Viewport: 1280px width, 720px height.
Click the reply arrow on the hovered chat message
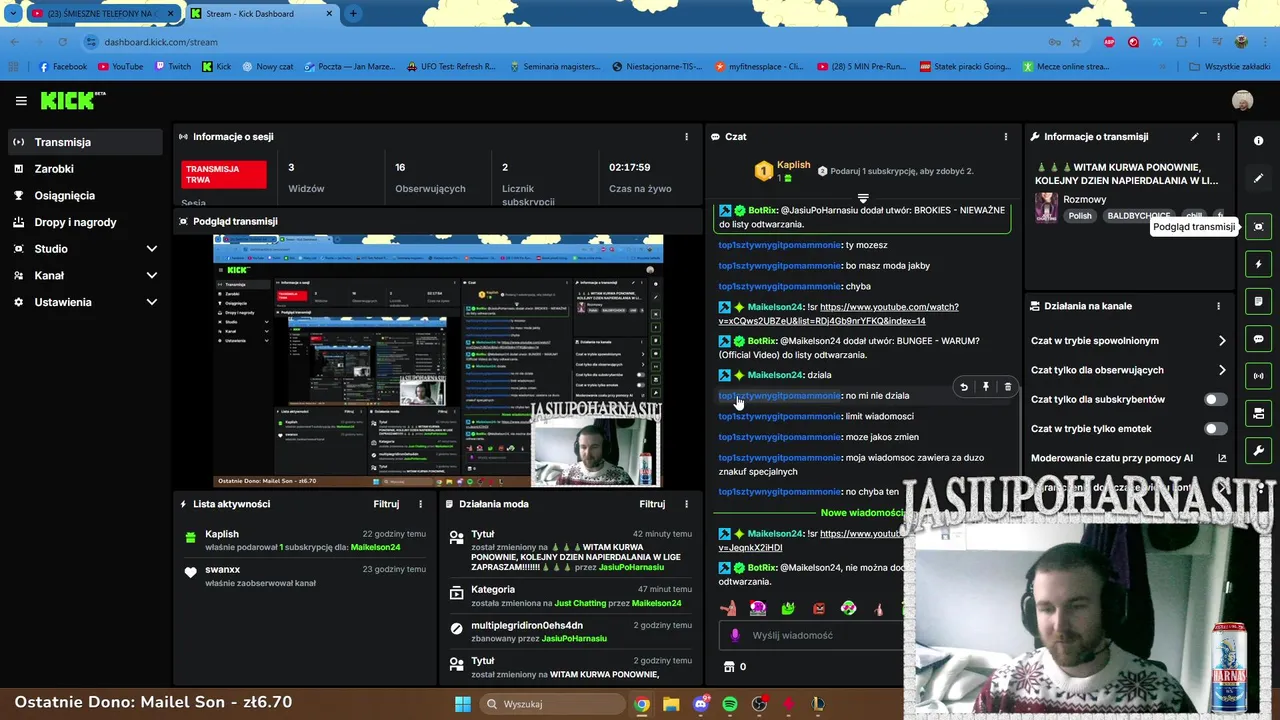point(963,387)
